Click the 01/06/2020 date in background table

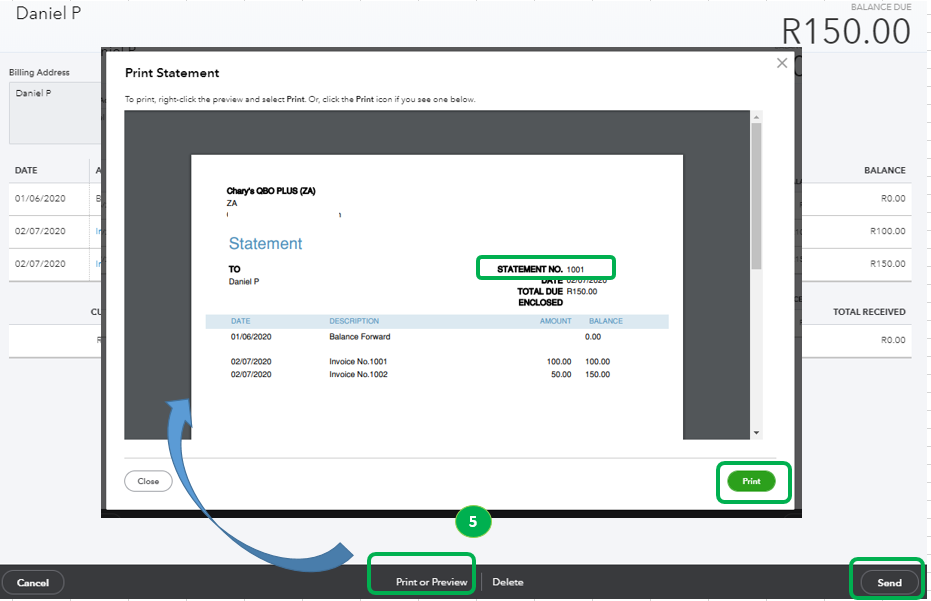40,198
